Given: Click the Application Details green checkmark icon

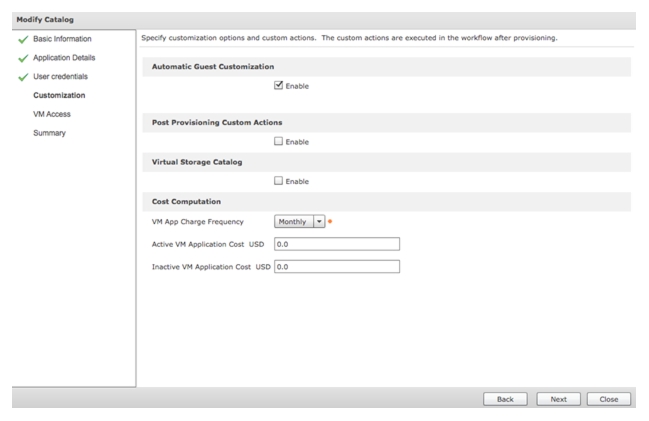Looking at the screenshot, I should tap(23, 58).
